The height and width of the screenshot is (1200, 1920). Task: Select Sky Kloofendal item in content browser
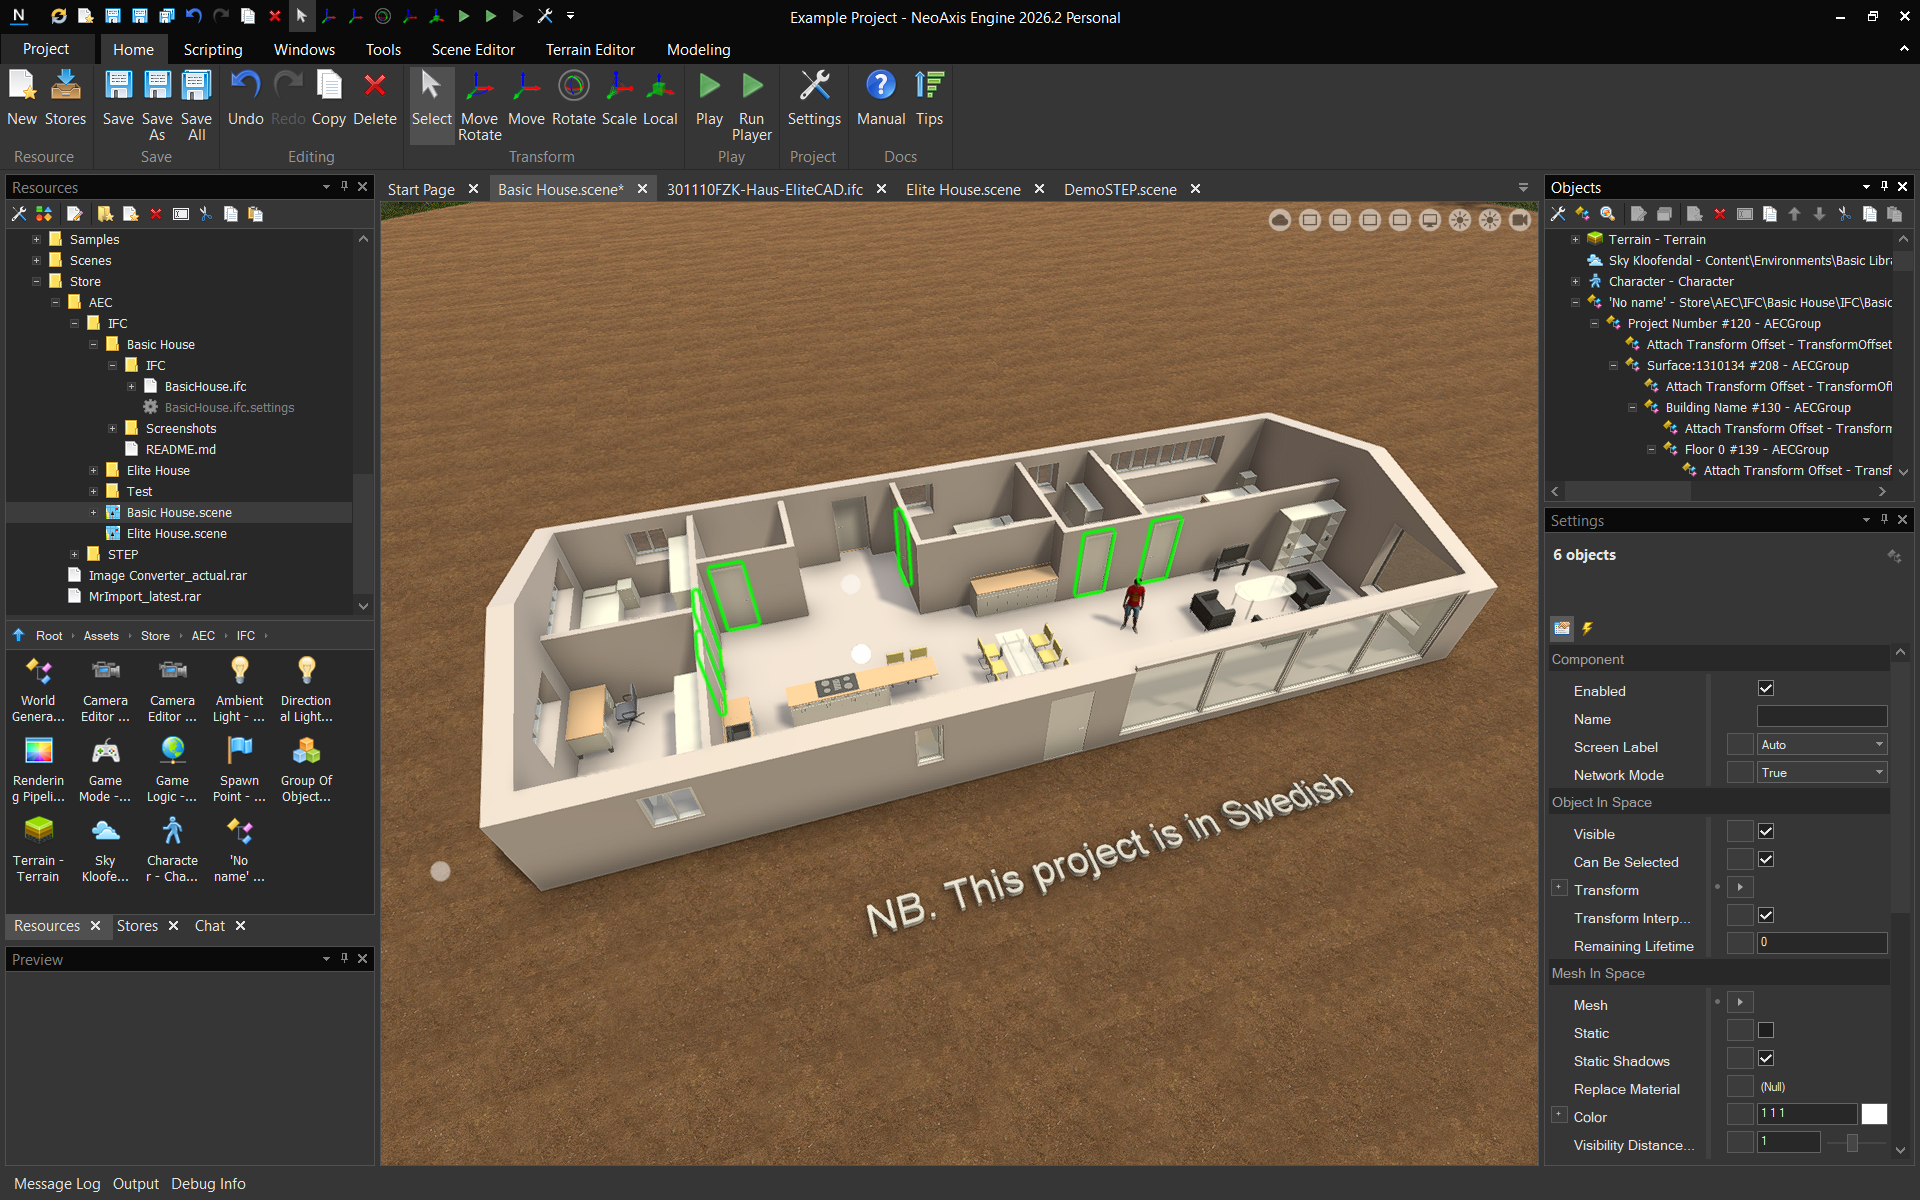pyautogui.click(x=105, y=849)
